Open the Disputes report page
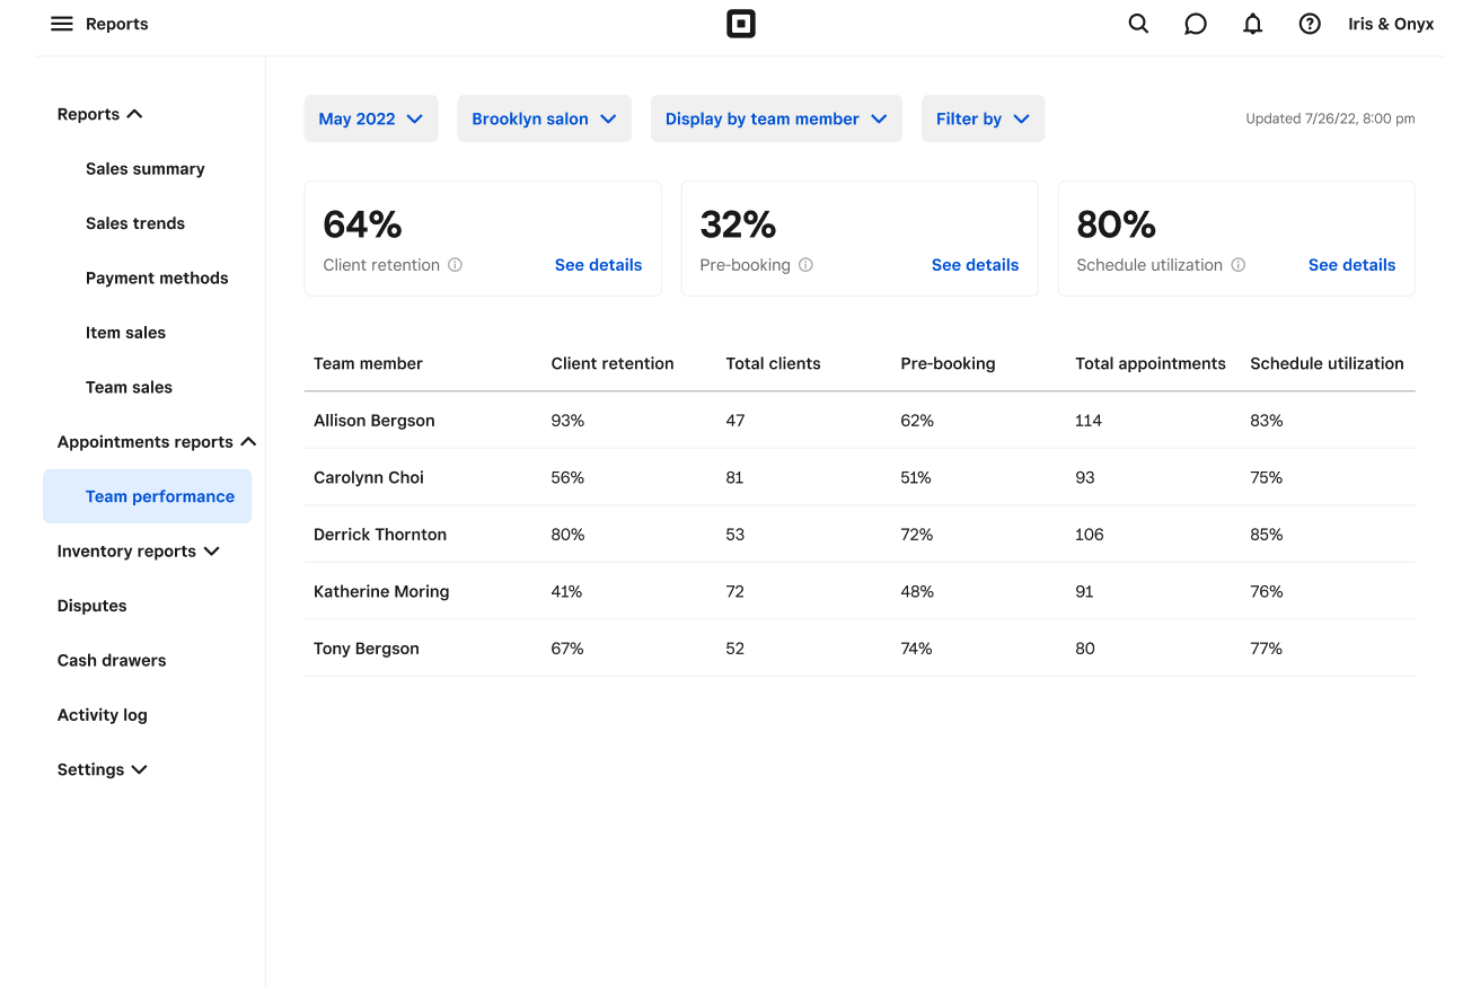This screenshot has height=987, width=1480. click(91, 605)
